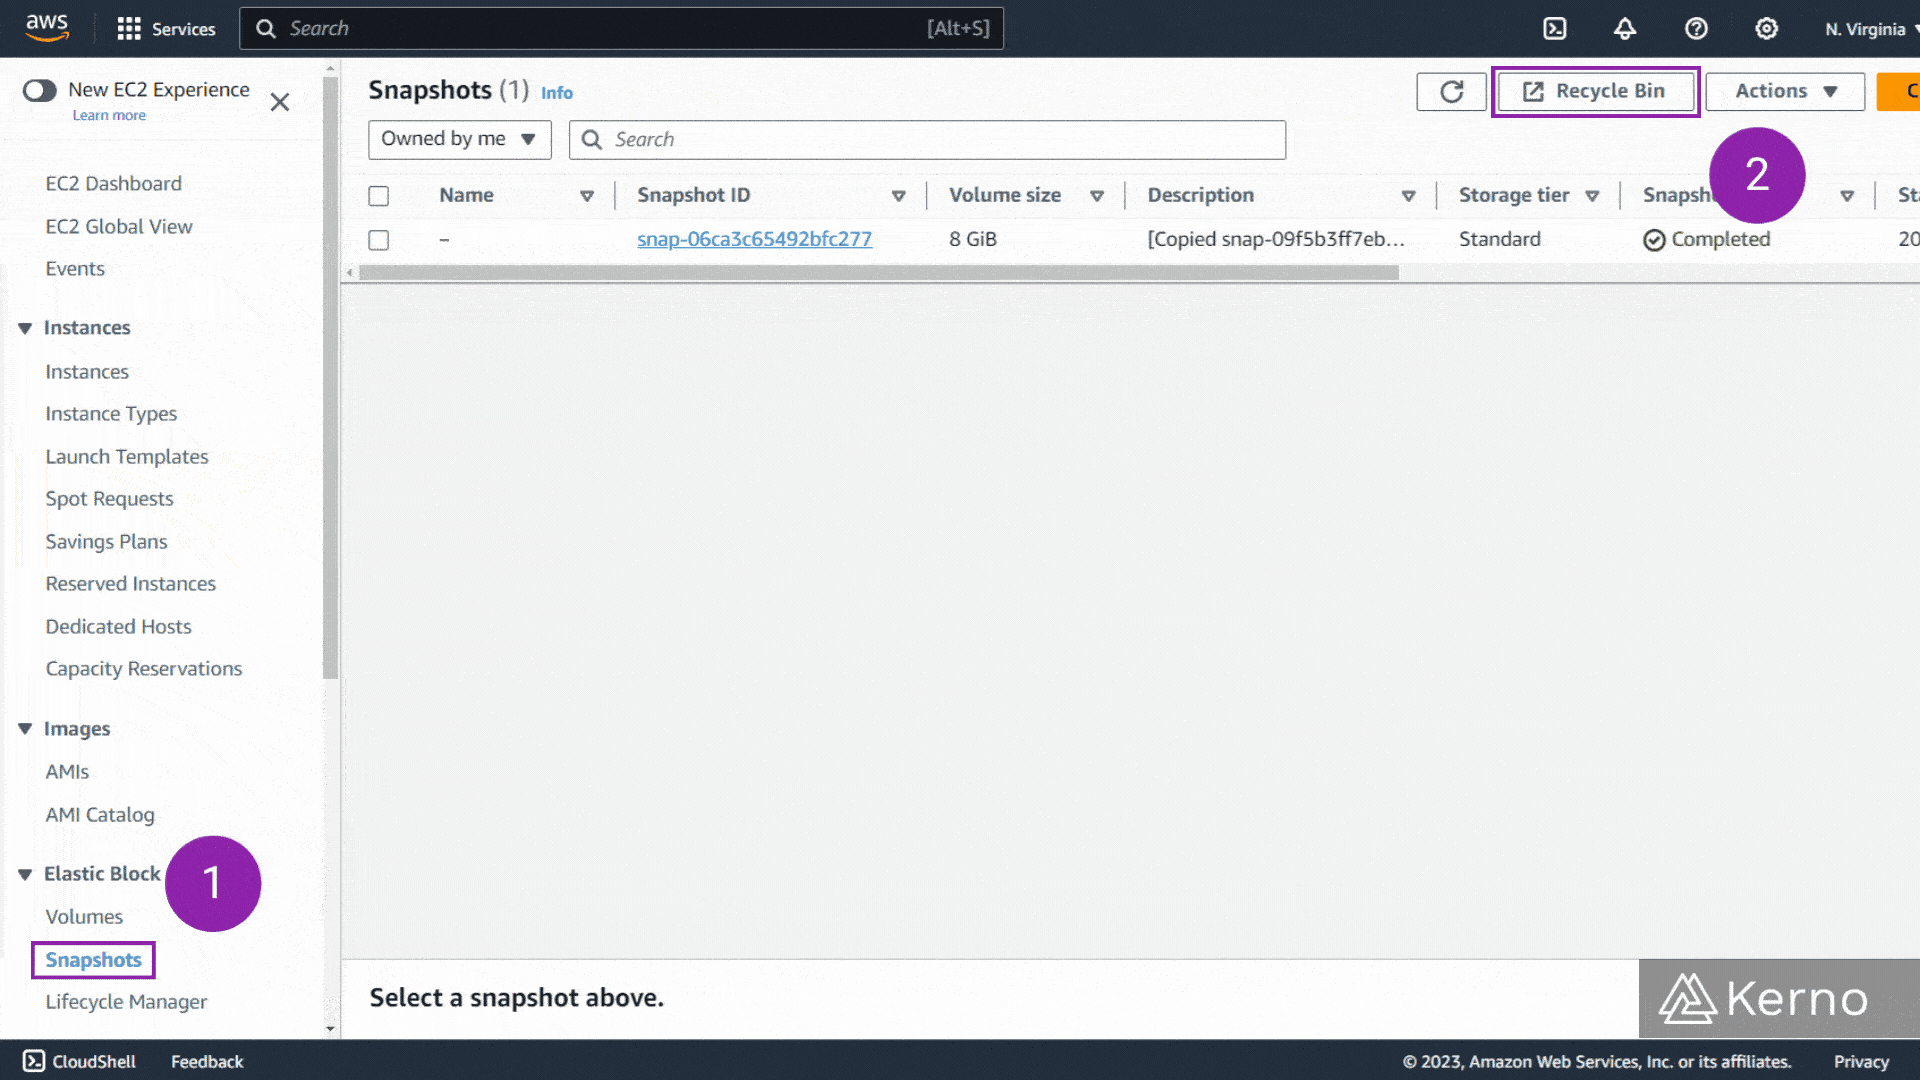
Task: Click the Info link beside Snapshots
Action: coord(557,93)
